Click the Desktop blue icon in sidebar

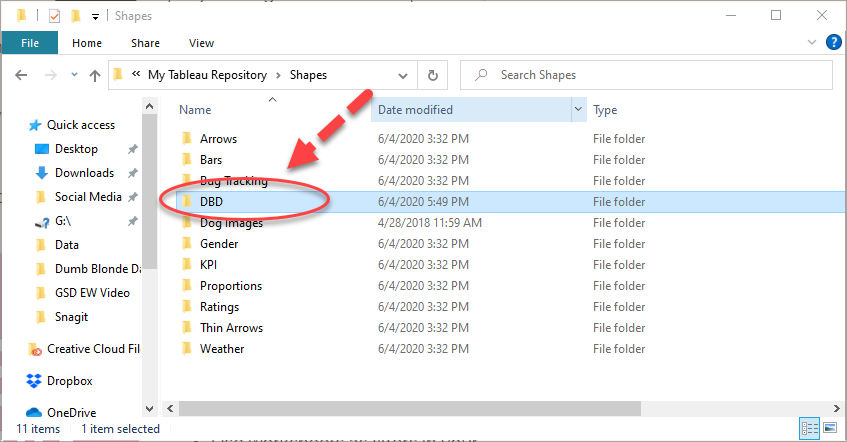point(42,149)
